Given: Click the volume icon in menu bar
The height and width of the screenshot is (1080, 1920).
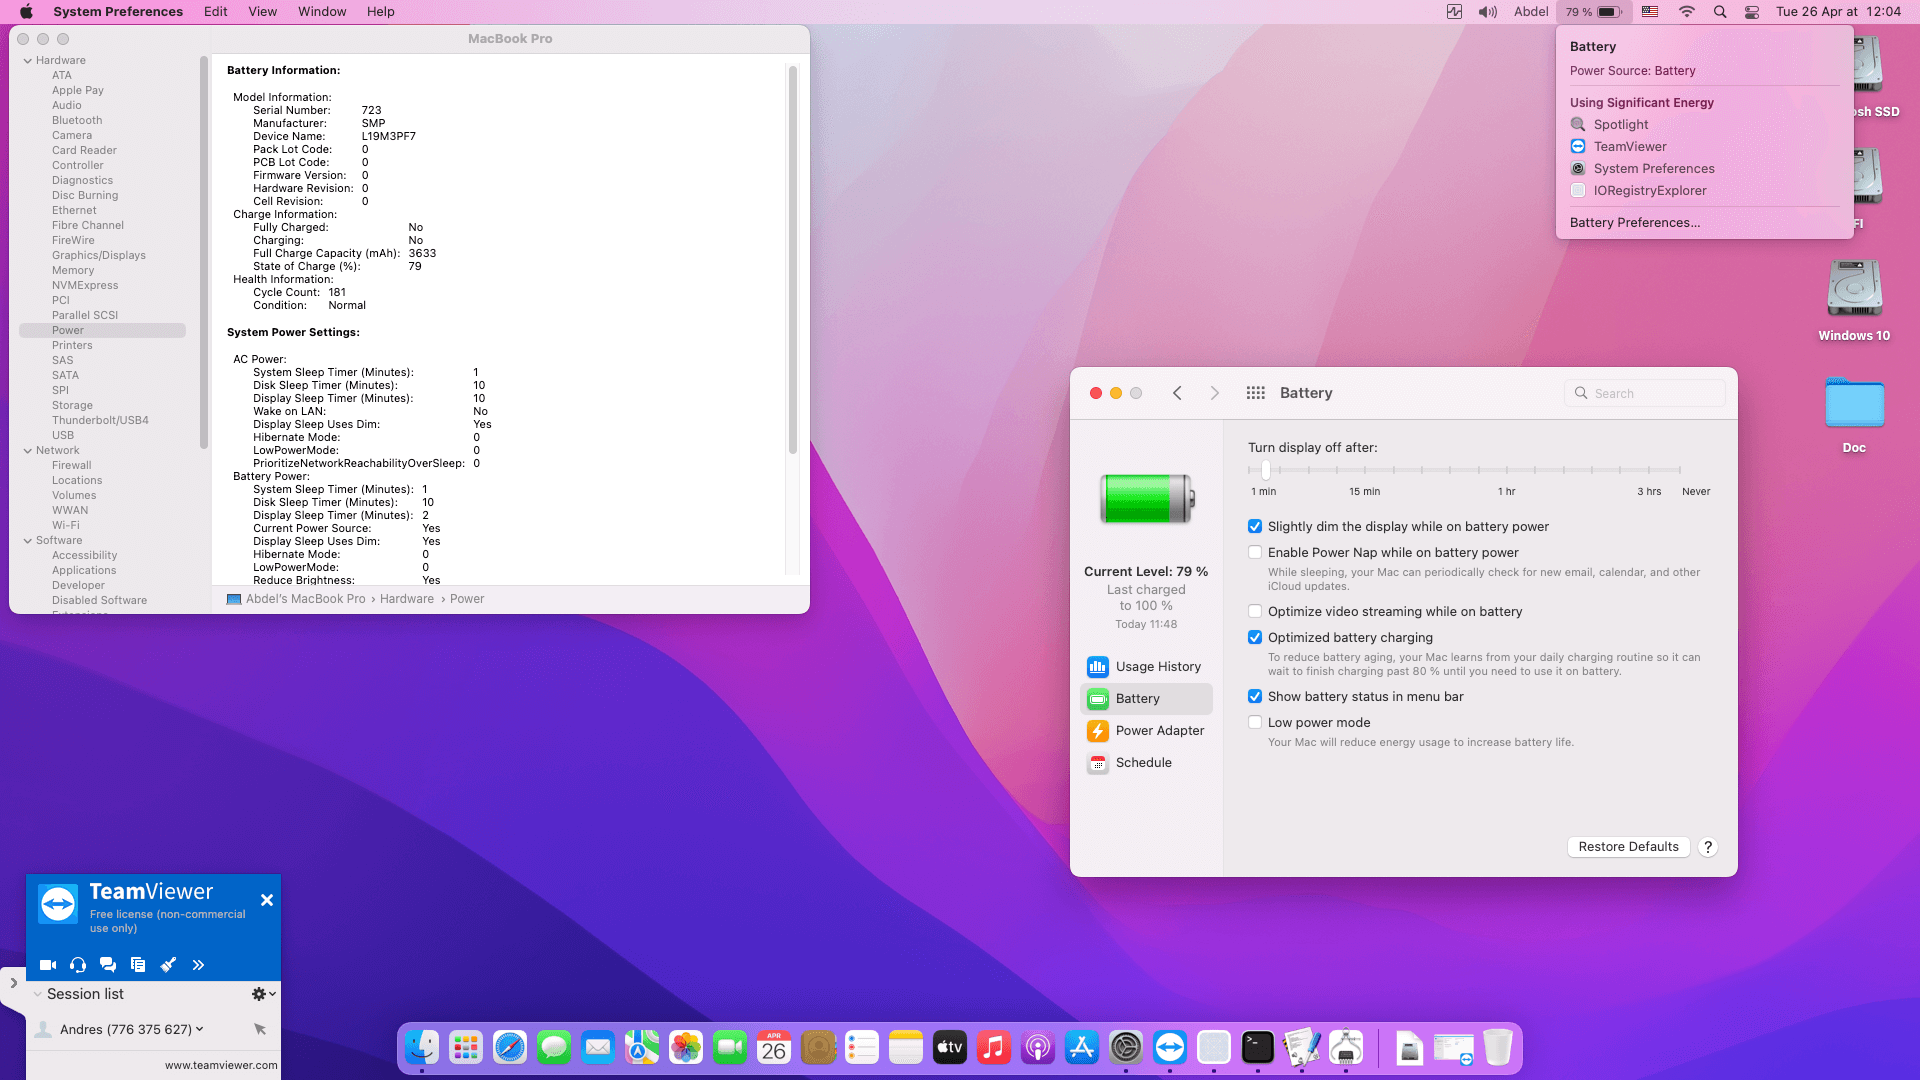Looking at the screenshot, I should pos(1488,12).
